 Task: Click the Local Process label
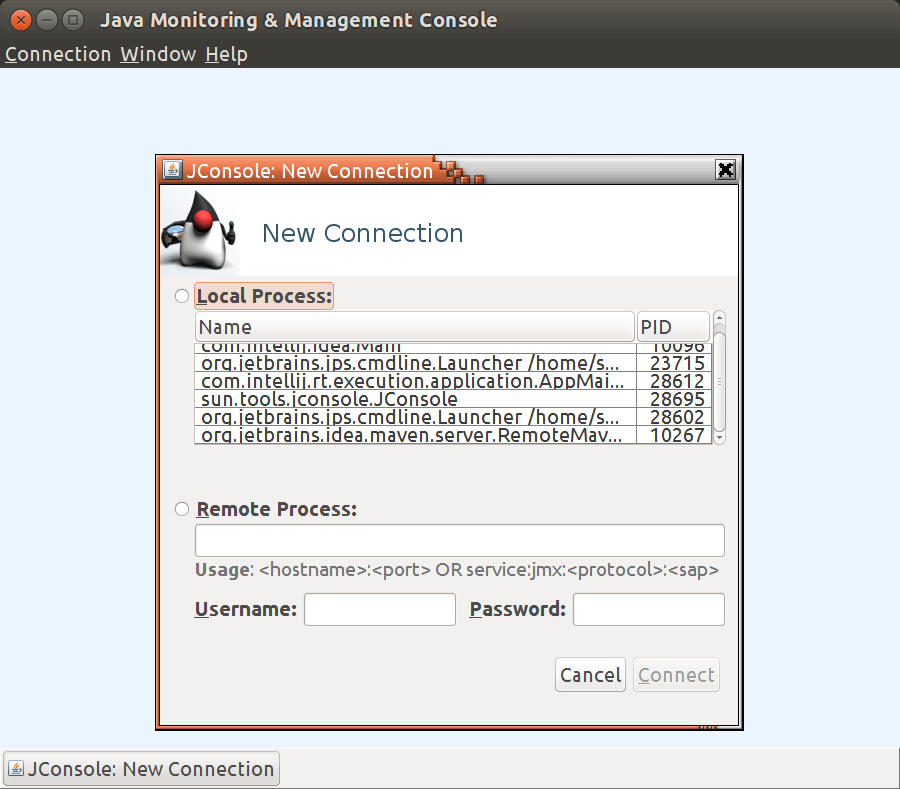coord(264,296)
